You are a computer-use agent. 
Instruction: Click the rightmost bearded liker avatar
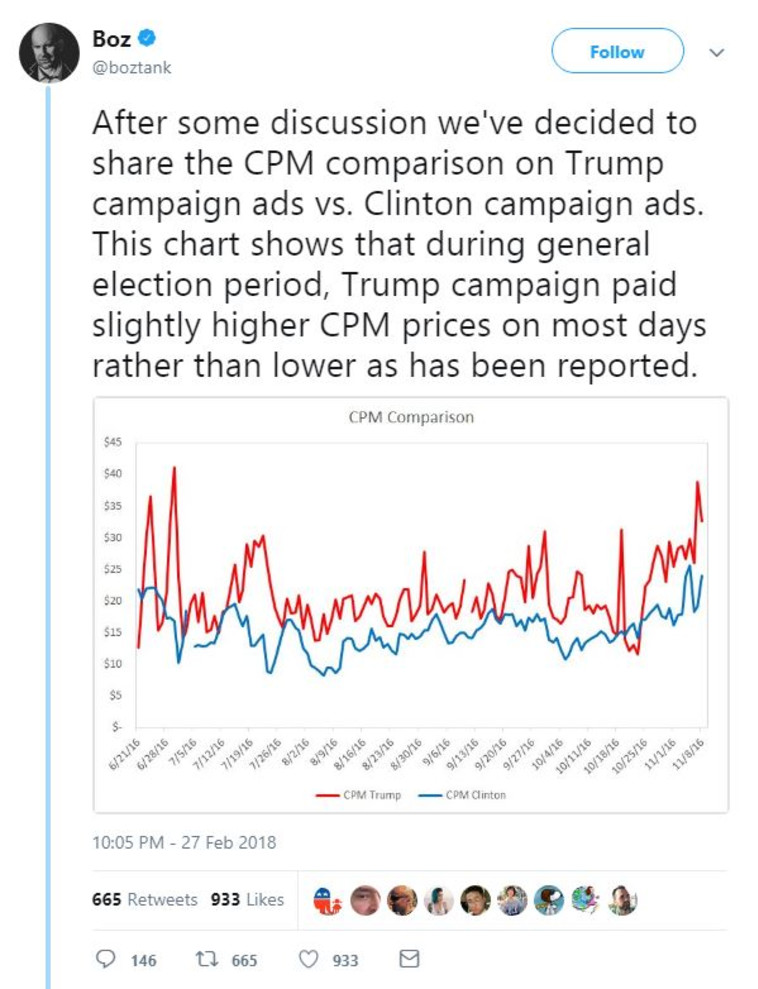(622, 899)
